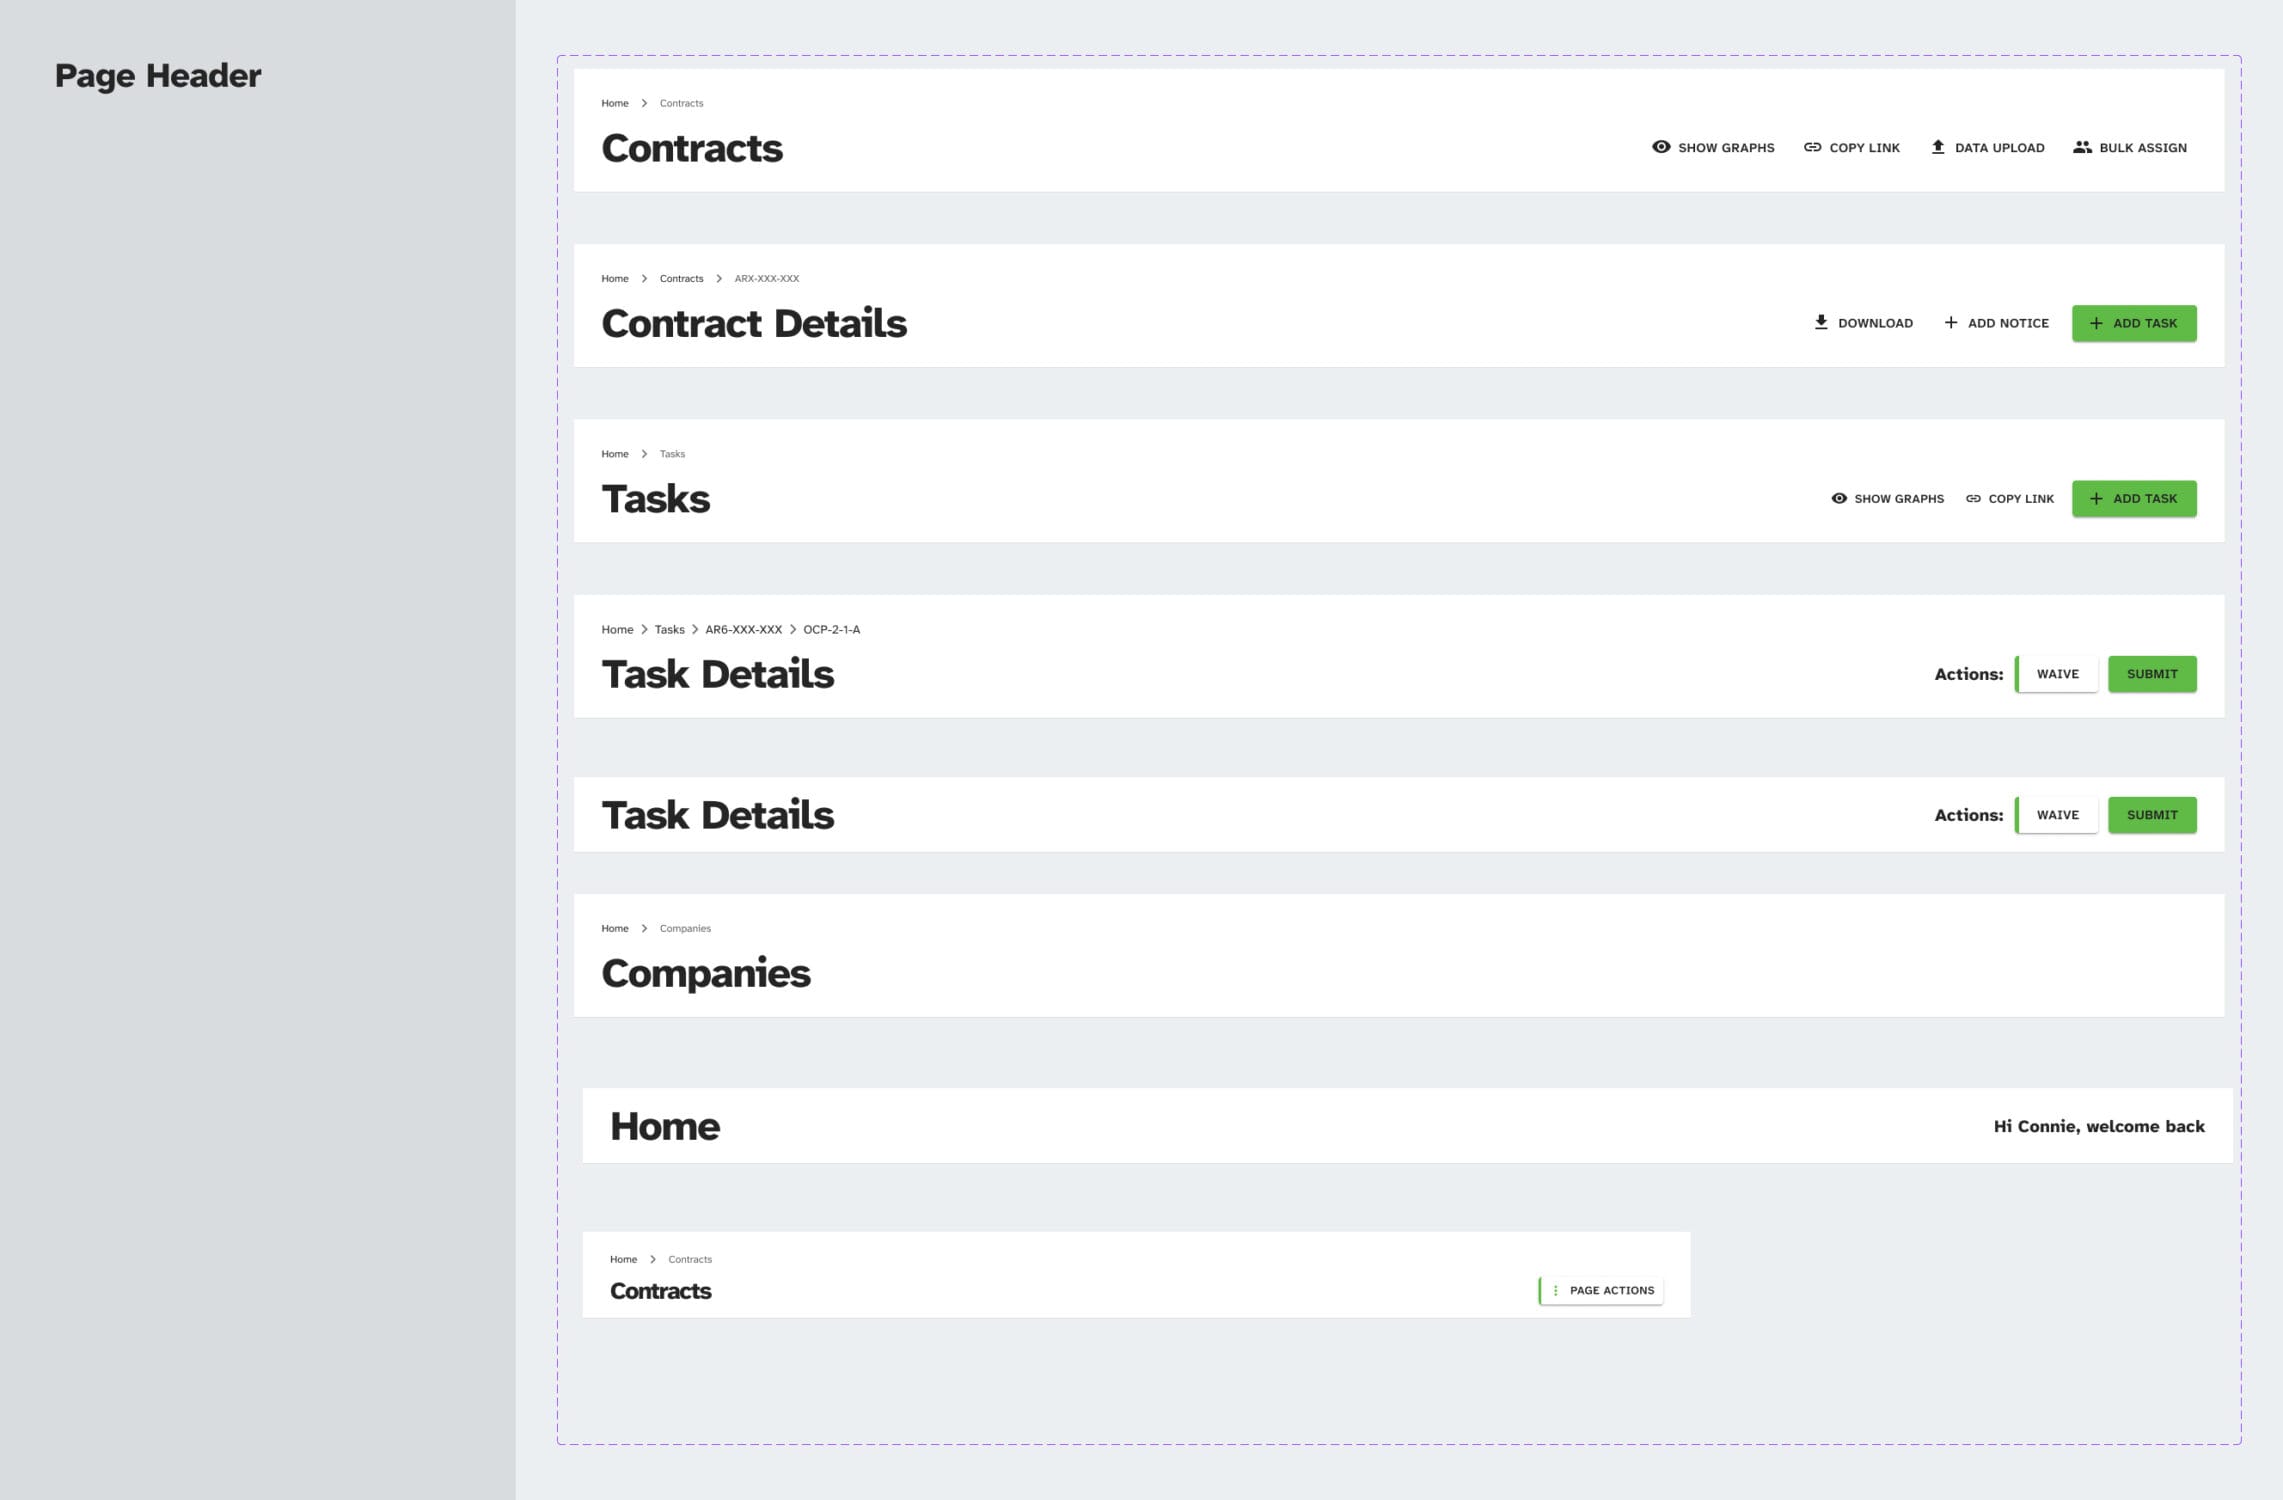Click the link icon in Contracts header
2283x1500 pixels.
pyautogui.click(x=1812, y=147)
